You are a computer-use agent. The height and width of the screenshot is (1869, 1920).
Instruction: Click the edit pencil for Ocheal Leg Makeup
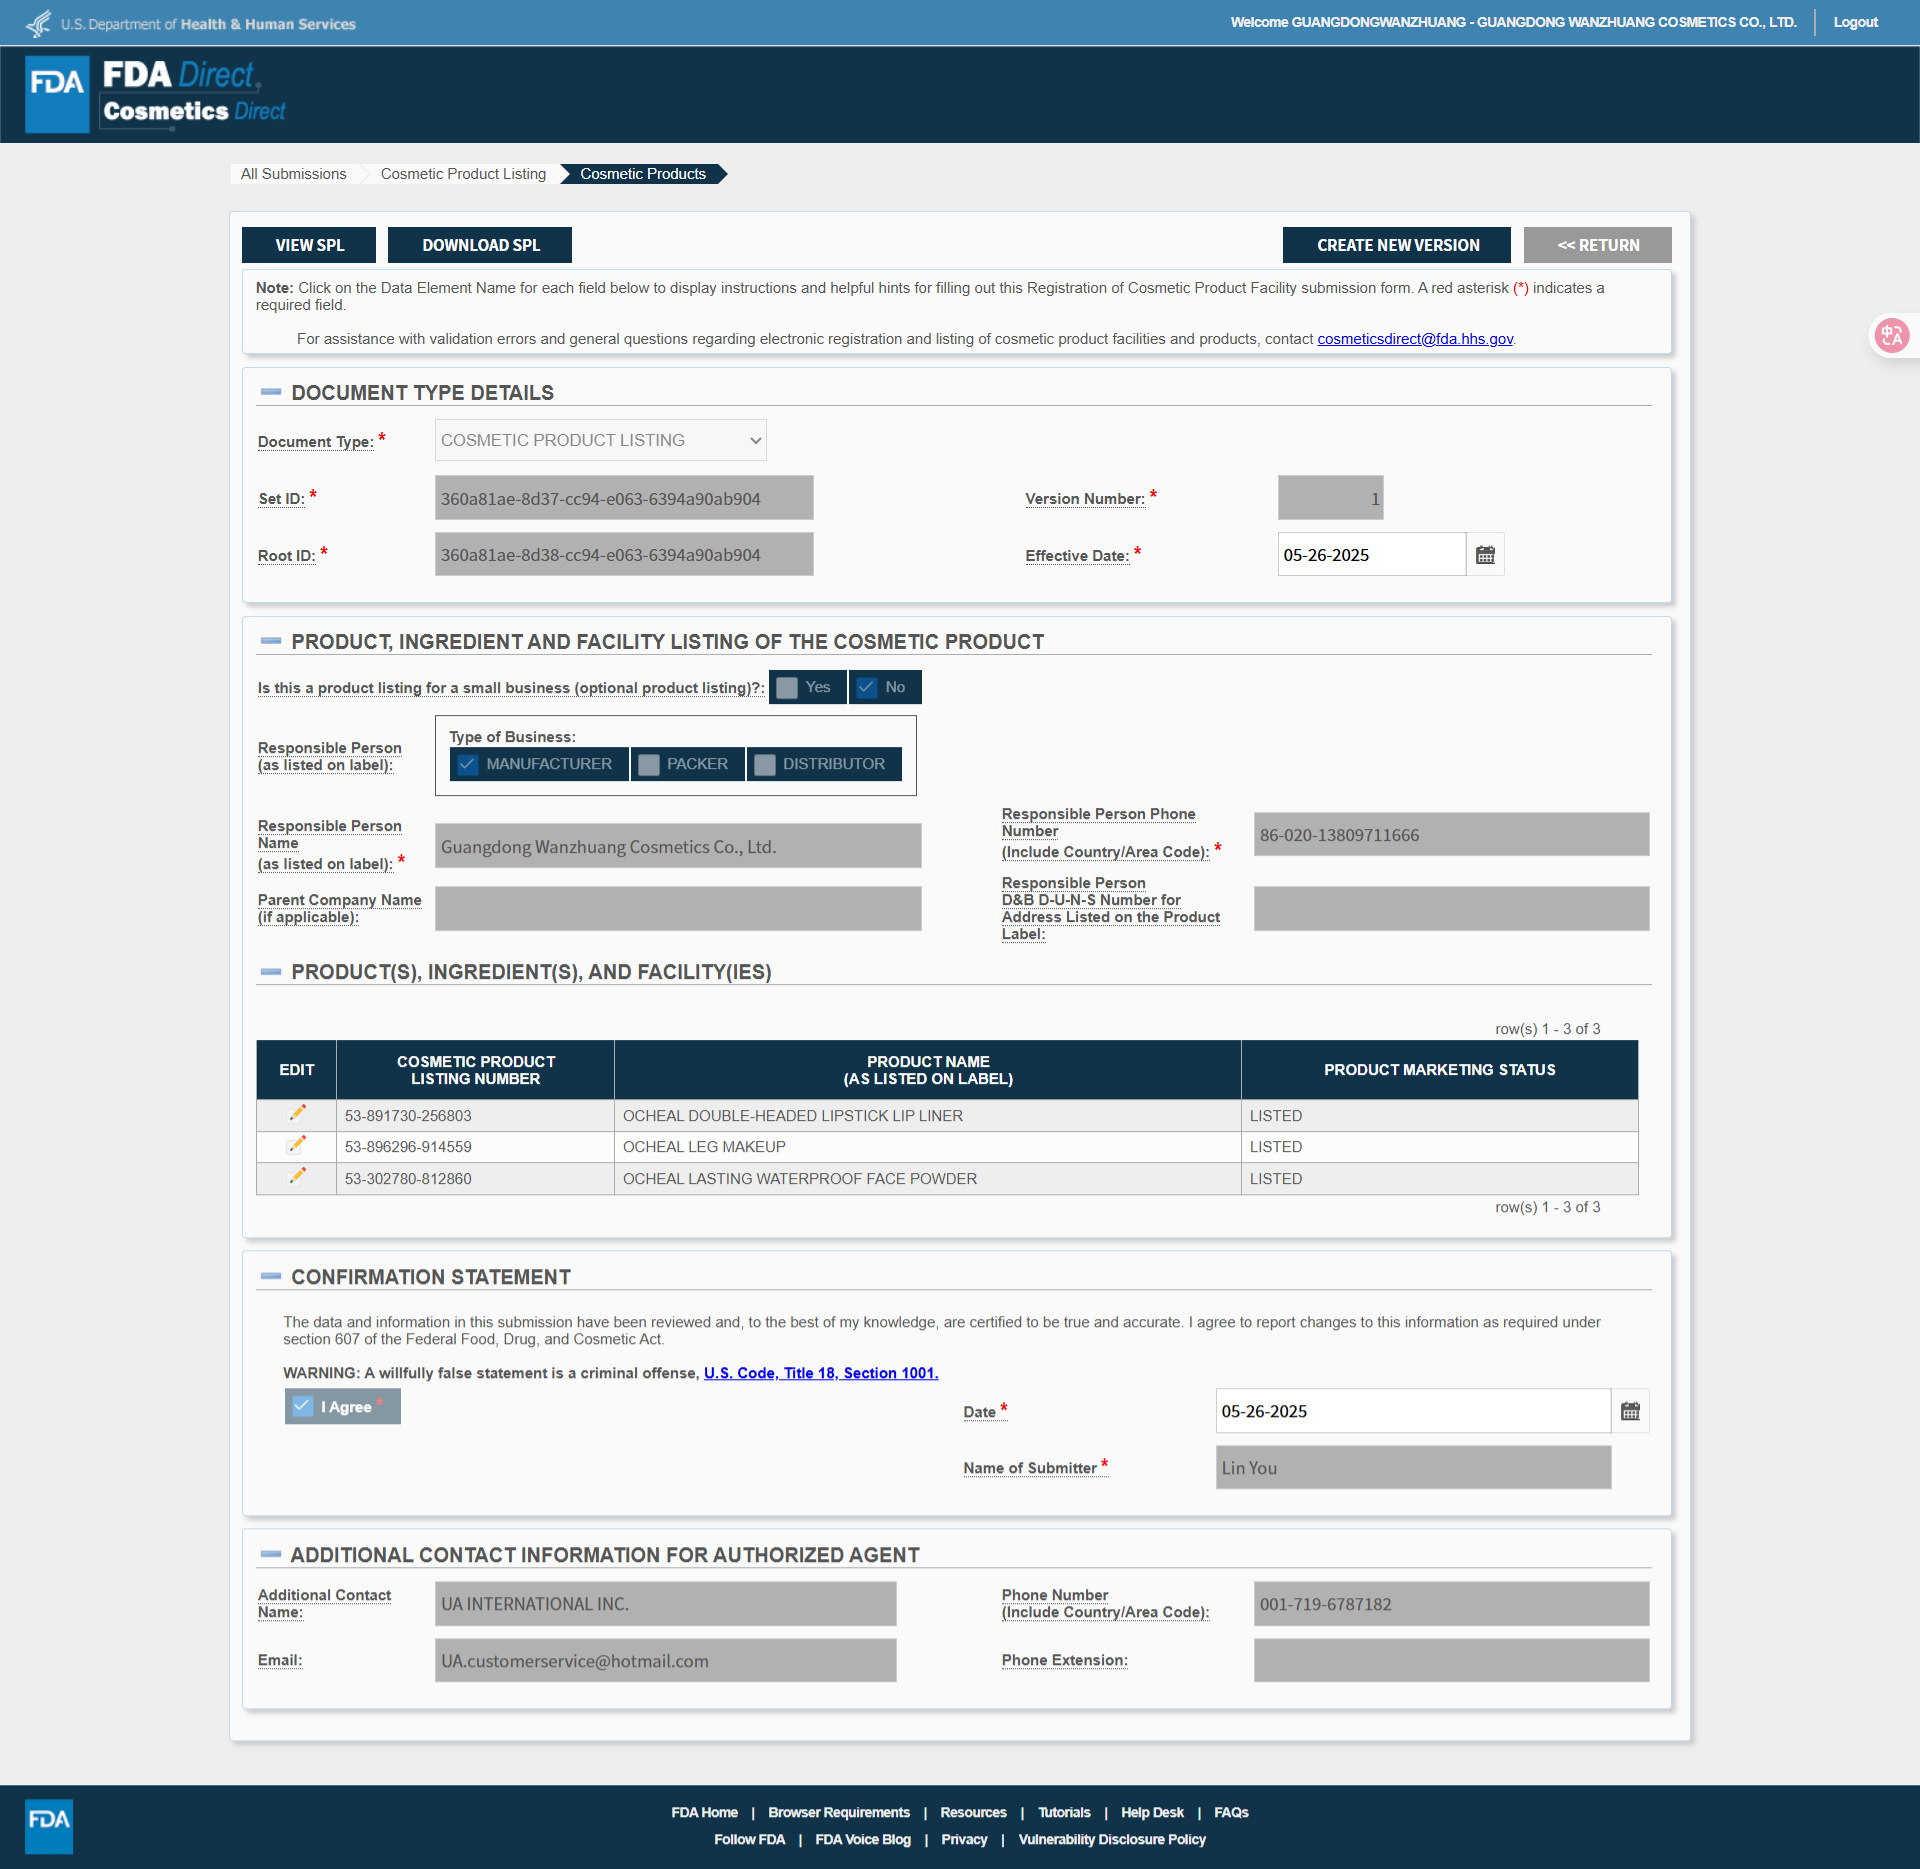(297, 1145)
